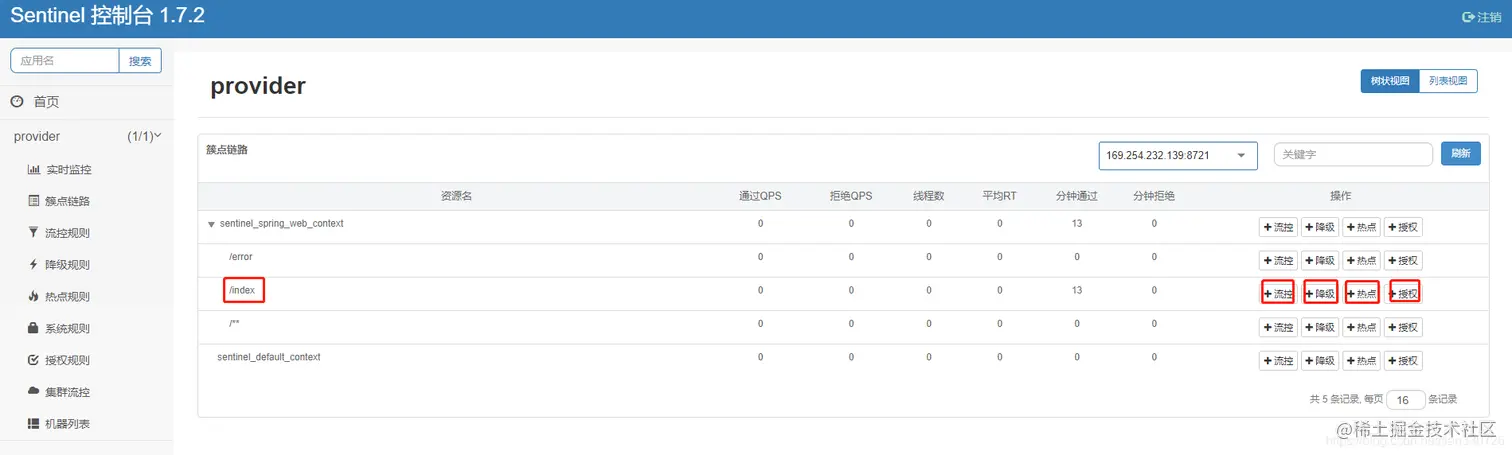The height and width of the screenshot is (455, 1512).
Task: Open 机器列表 grid icon in sidebar
Action: coord(34,424)
